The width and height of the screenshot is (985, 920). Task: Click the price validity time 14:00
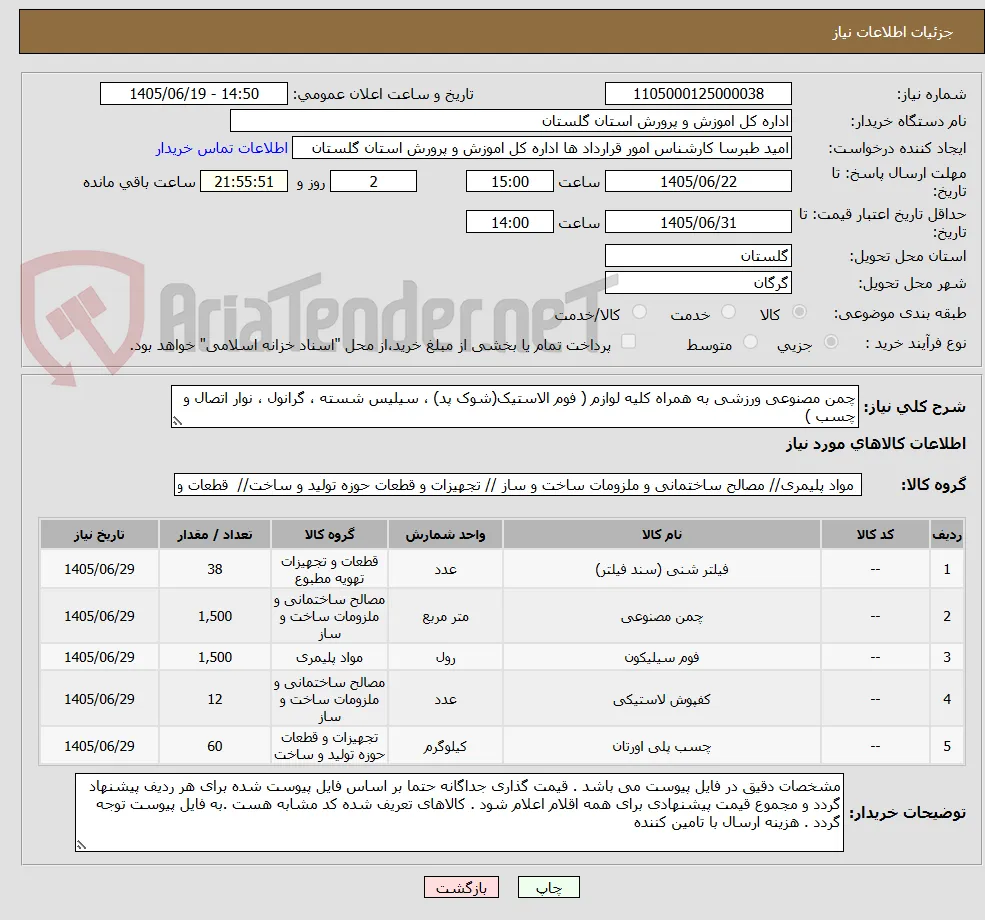click(509, 222)
